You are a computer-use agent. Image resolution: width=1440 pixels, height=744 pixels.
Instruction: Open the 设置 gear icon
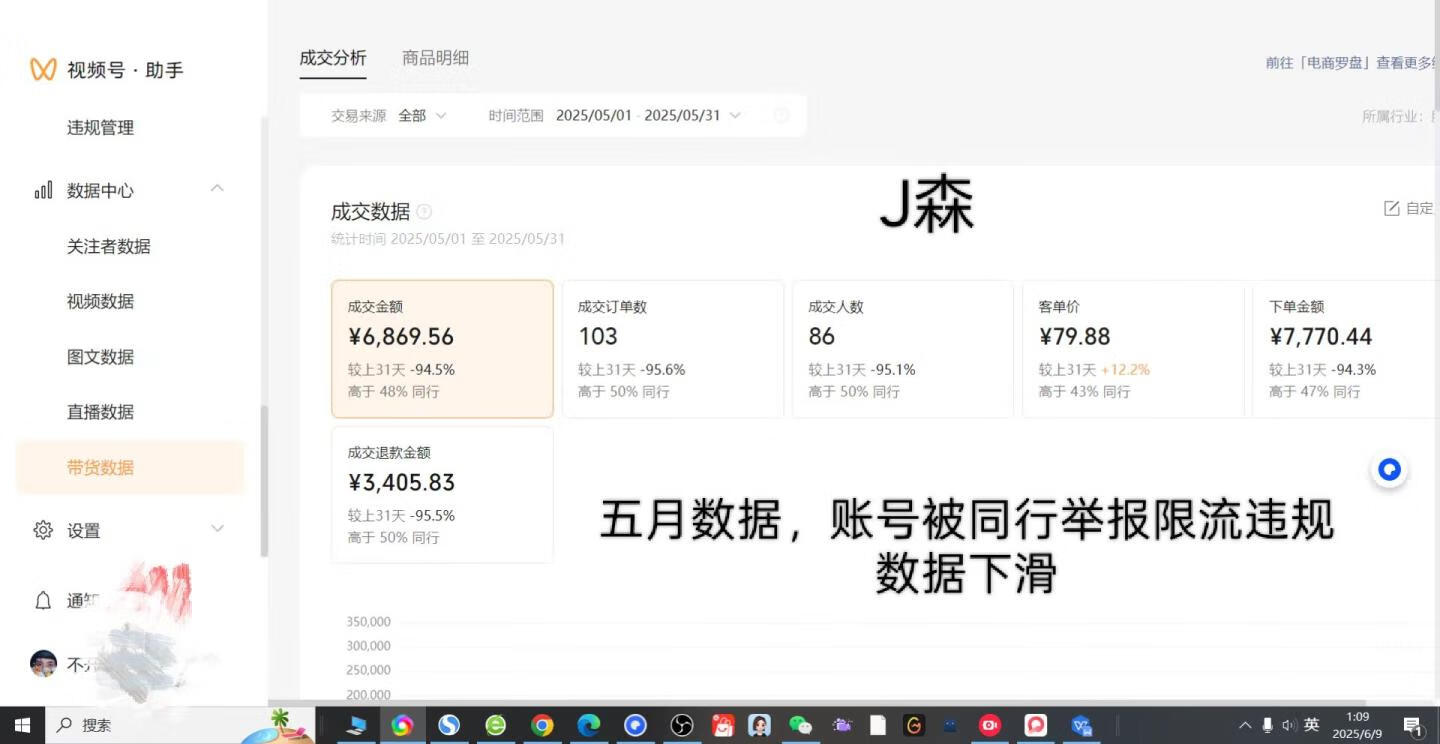click(x=42, y=530)
